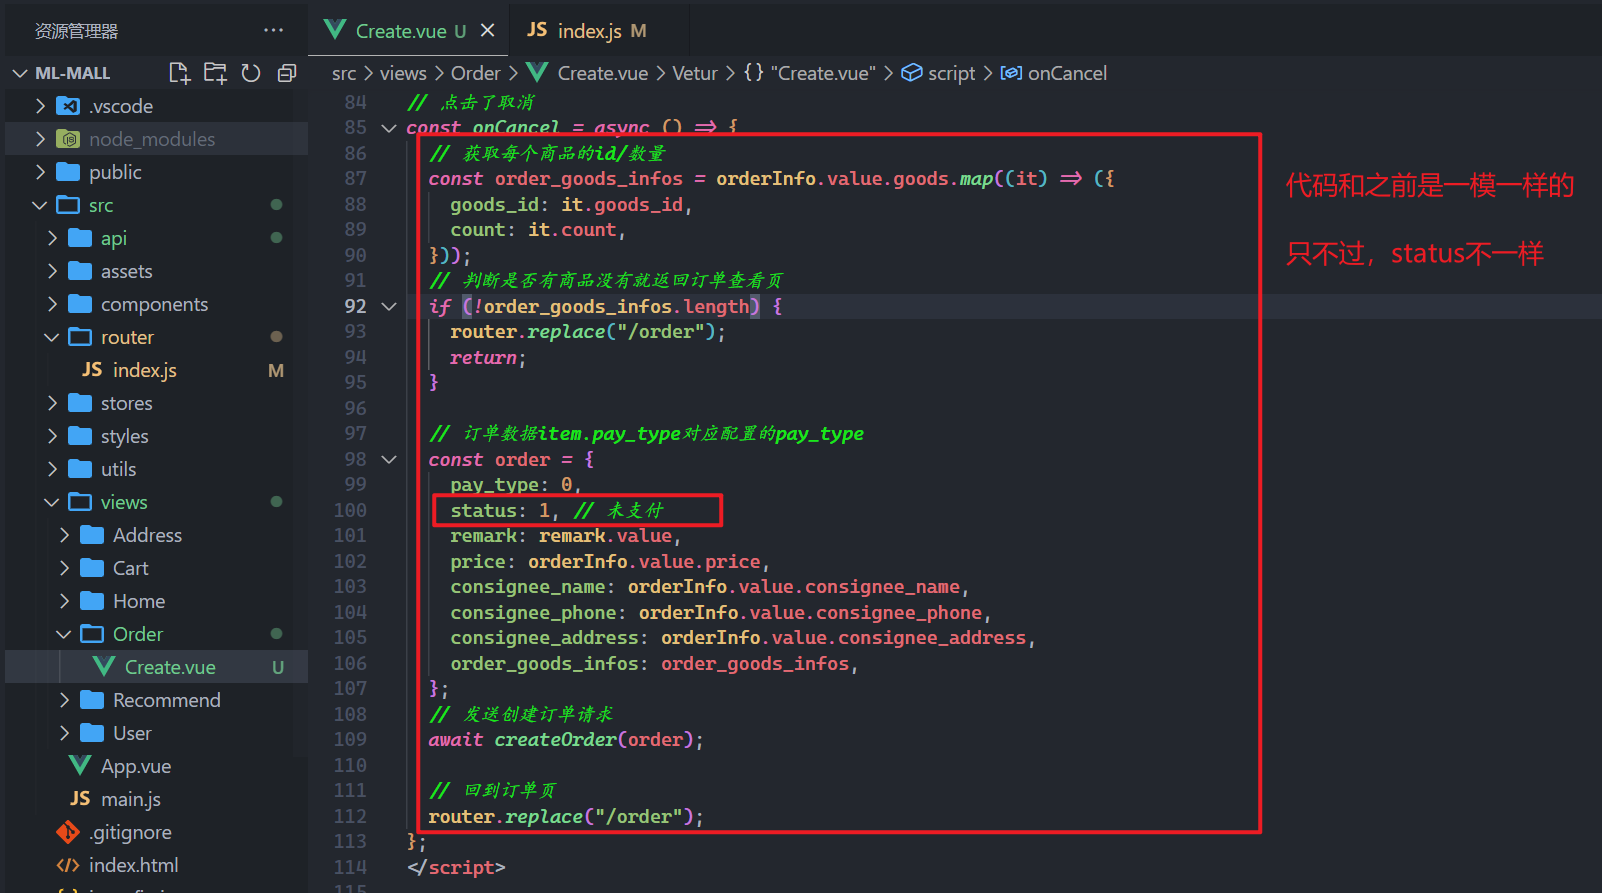Collapse the src folder
Viewport: 1602px width, 893px height.
tap(40, 205)
